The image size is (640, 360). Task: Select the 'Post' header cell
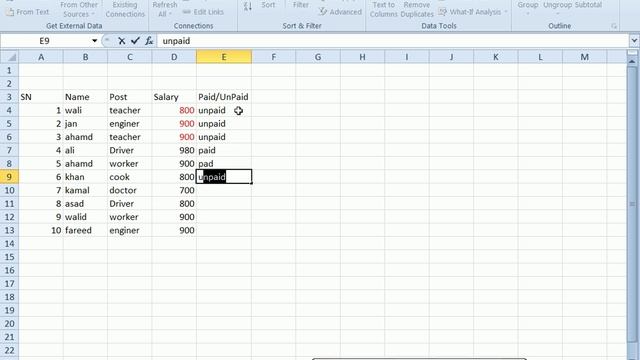pyautogui.click(x=129, y=97)
